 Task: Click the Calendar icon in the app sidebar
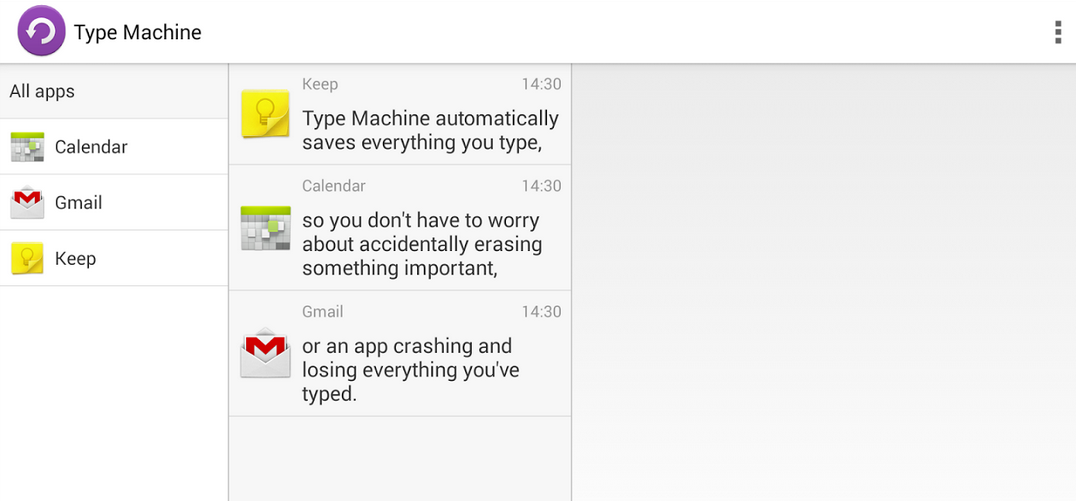[x=27, y=147]
